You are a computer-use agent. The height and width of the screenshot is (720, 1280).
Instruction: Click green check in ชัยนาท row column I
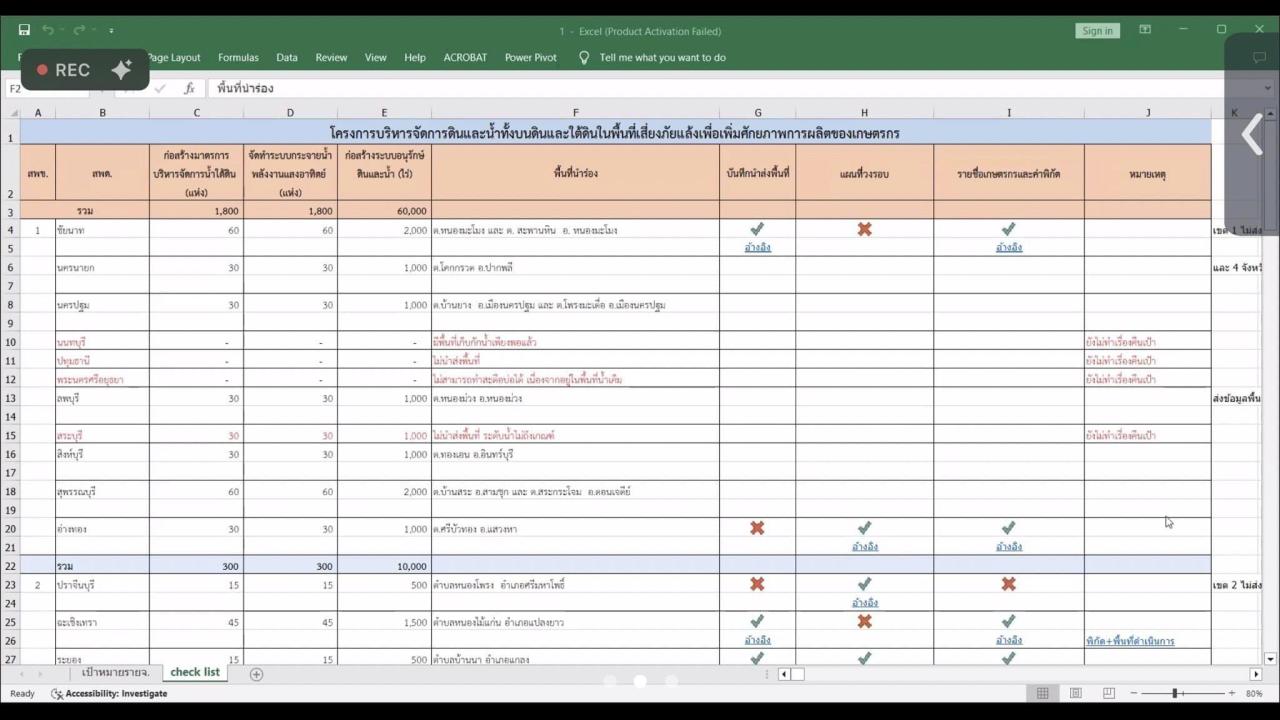(x=1008, y=230)
